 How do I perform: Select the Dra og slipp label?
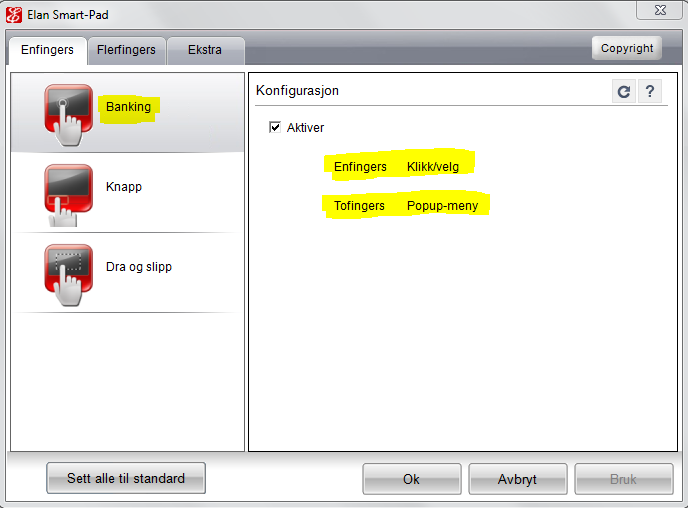pos(139,267)
